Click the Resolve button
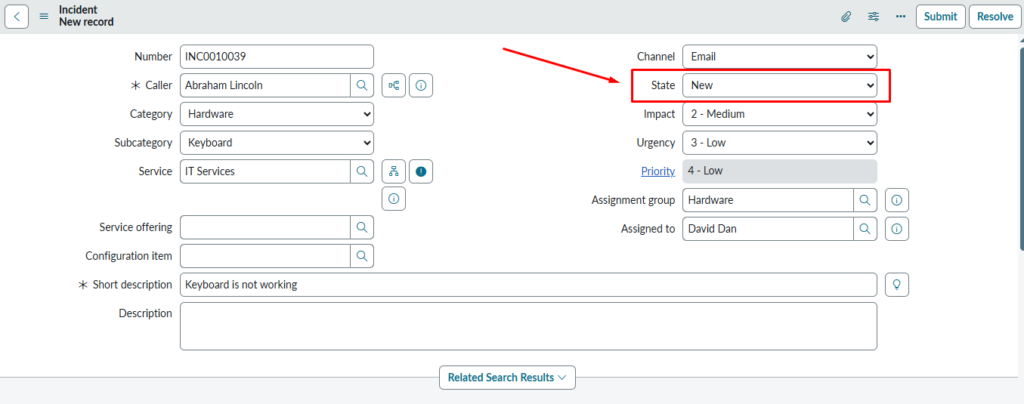The width and height of the screenshot is (1024, 404). 994,16
